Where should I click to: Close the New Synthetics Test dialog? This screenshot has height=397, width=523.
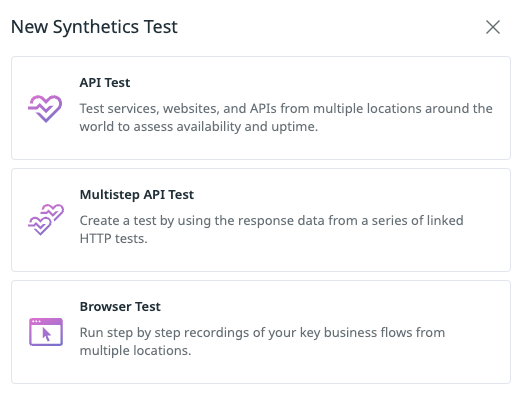pos(493,27)
